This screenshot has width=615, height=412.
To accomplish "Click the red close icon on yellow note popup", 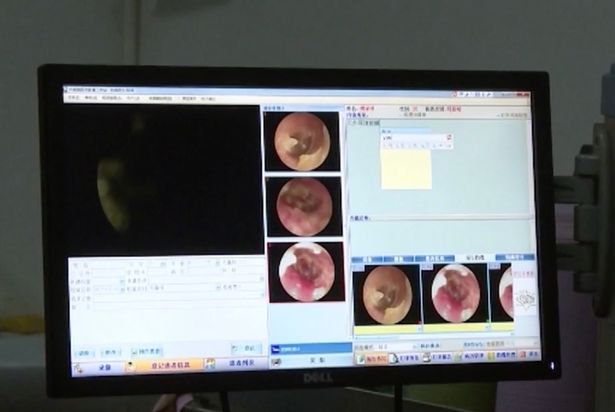I will tap(449, 137).
